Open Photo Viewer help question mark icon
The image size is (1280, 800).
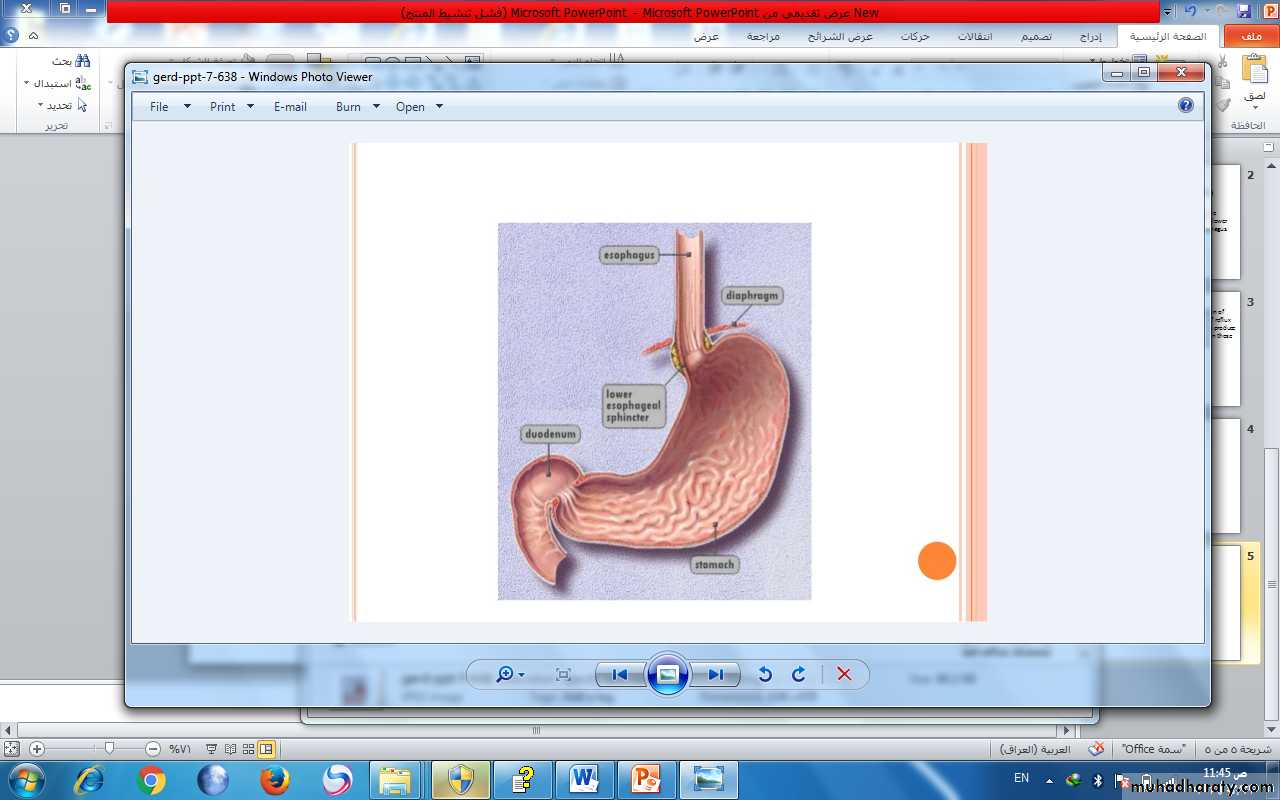point(1186,105)
